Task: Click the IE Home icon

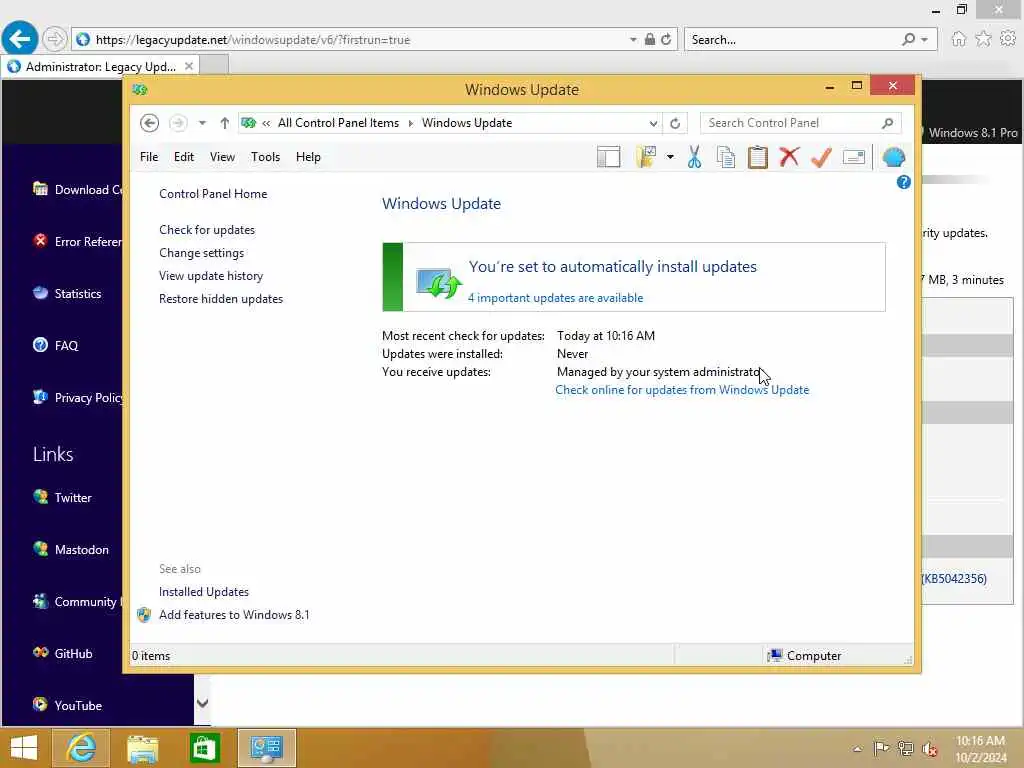Action: click(x=958, y=39)
